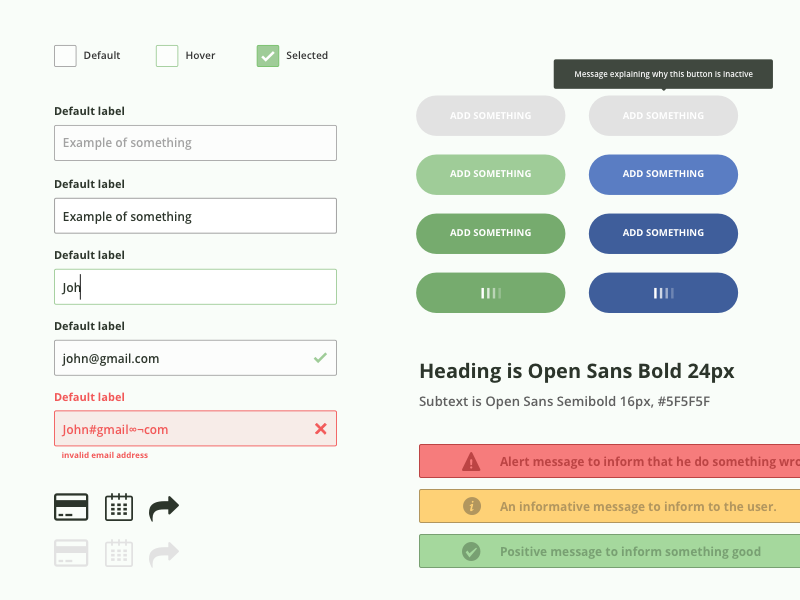Click the dark green ADD SOMETHING button
Screen dimensions: 800x600
(490, 233)
